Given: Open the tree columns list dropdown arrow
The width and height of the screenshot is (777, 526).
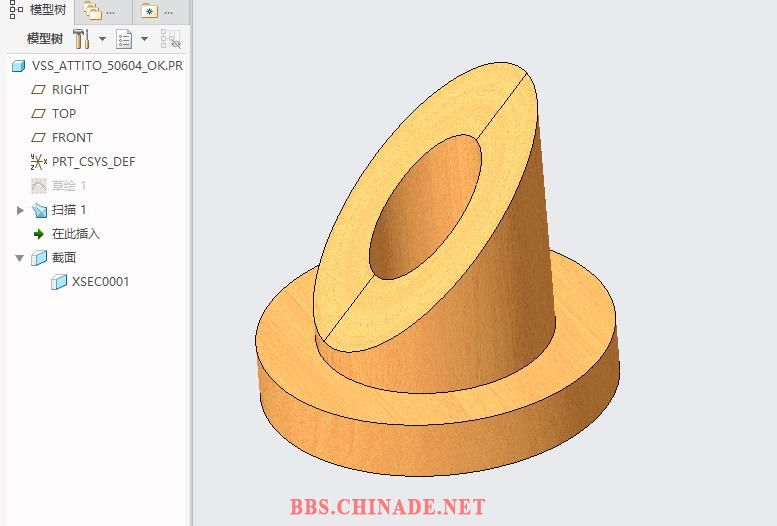Looking at the screenshot, I should [x=144, y=39].
